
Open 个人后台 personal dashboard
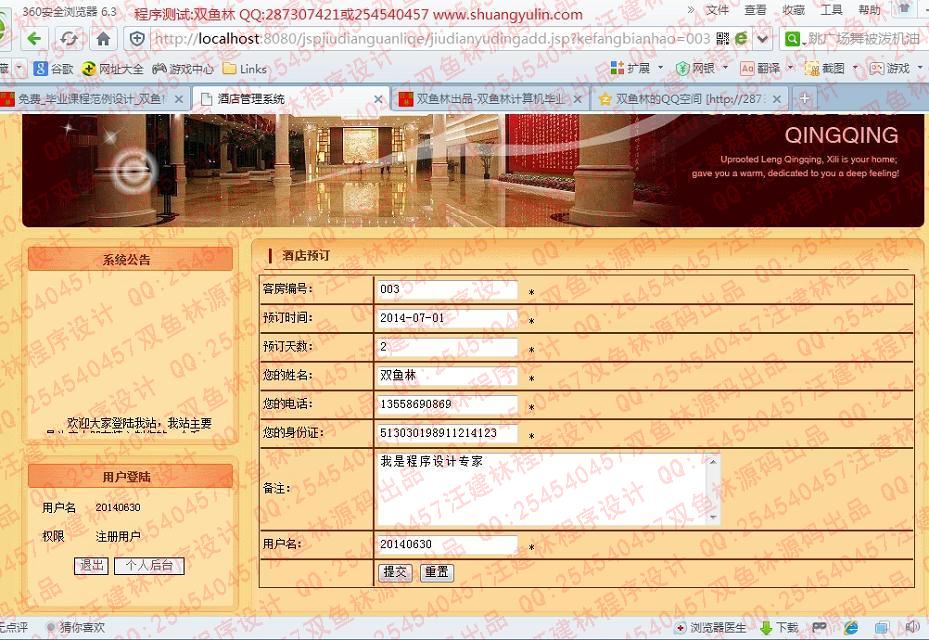[149, 566]
